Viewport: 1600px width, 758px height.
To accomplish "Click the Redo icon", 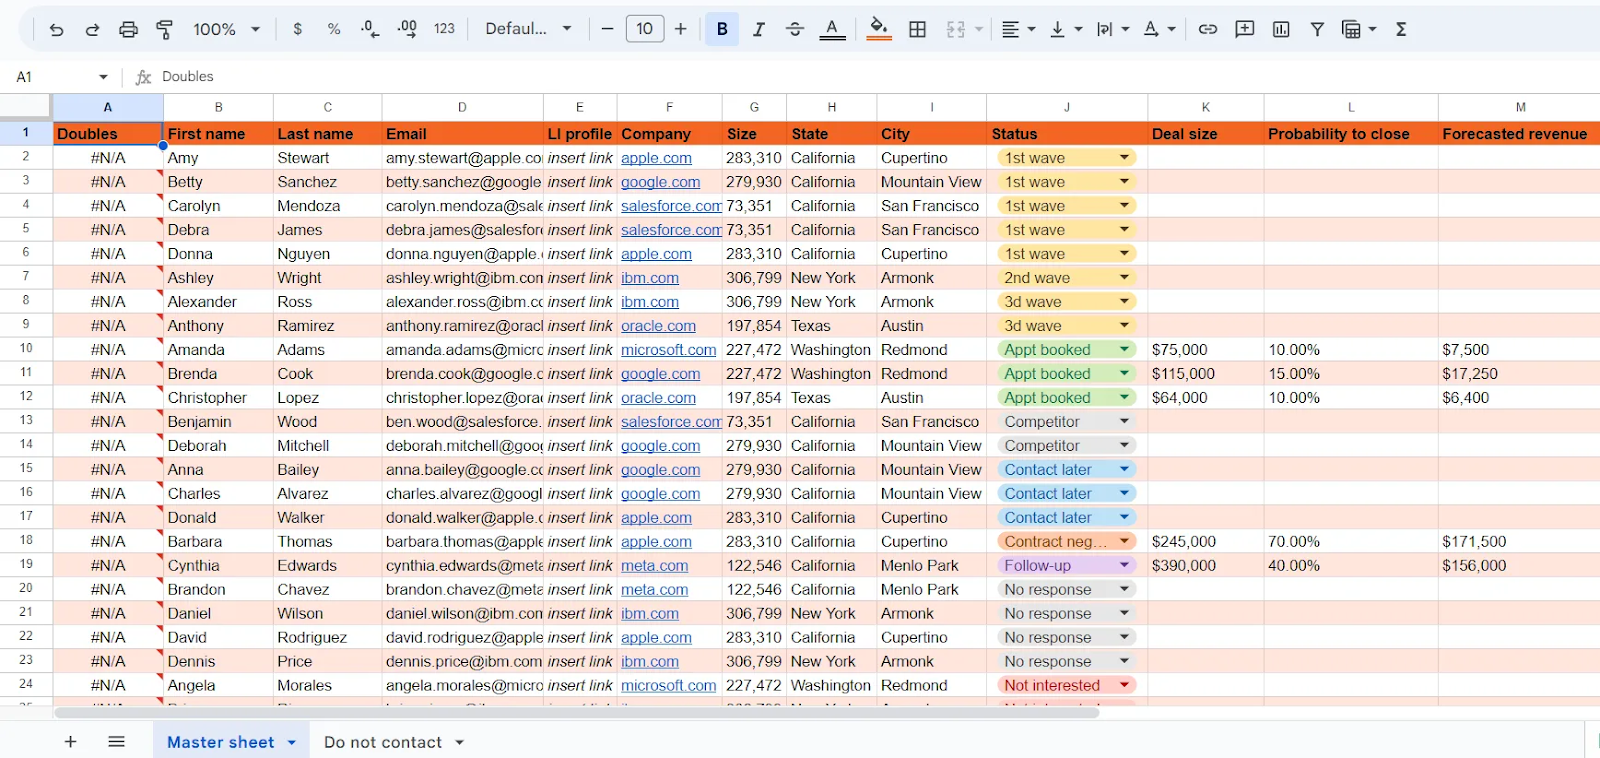I will tap(92, 30).
